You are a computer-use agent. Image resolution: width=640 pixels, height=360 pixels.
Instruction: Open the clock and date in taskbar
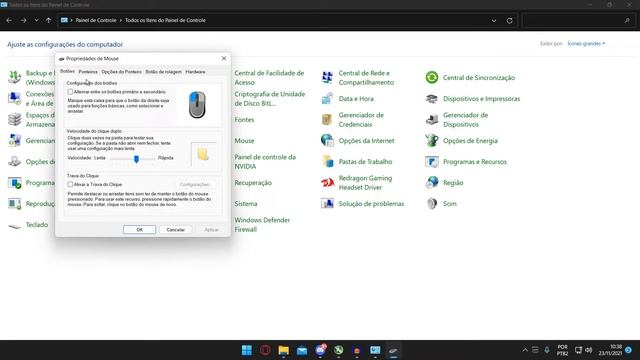point(611,350)
